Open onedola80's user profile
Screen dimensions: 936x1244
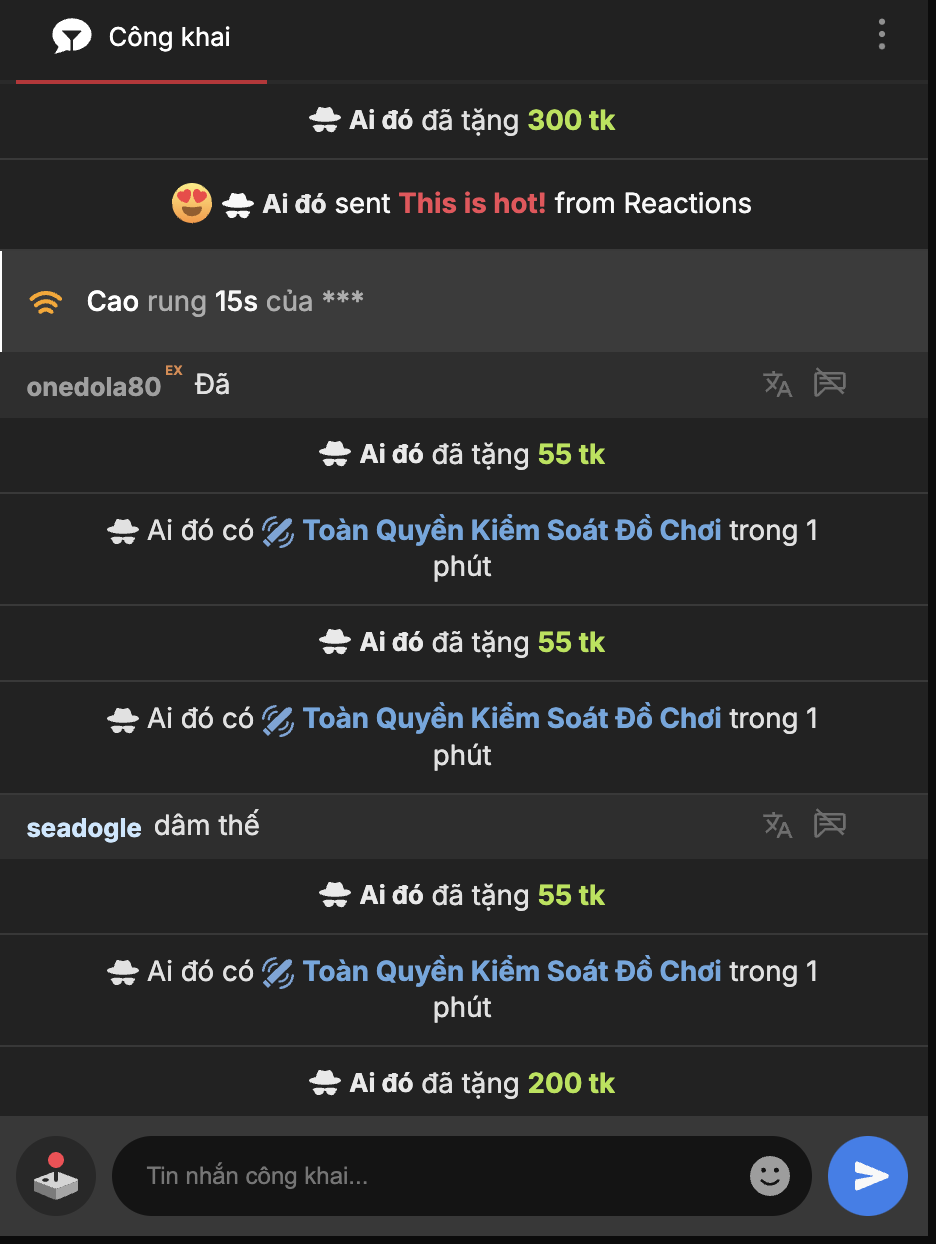click(94, 387)
